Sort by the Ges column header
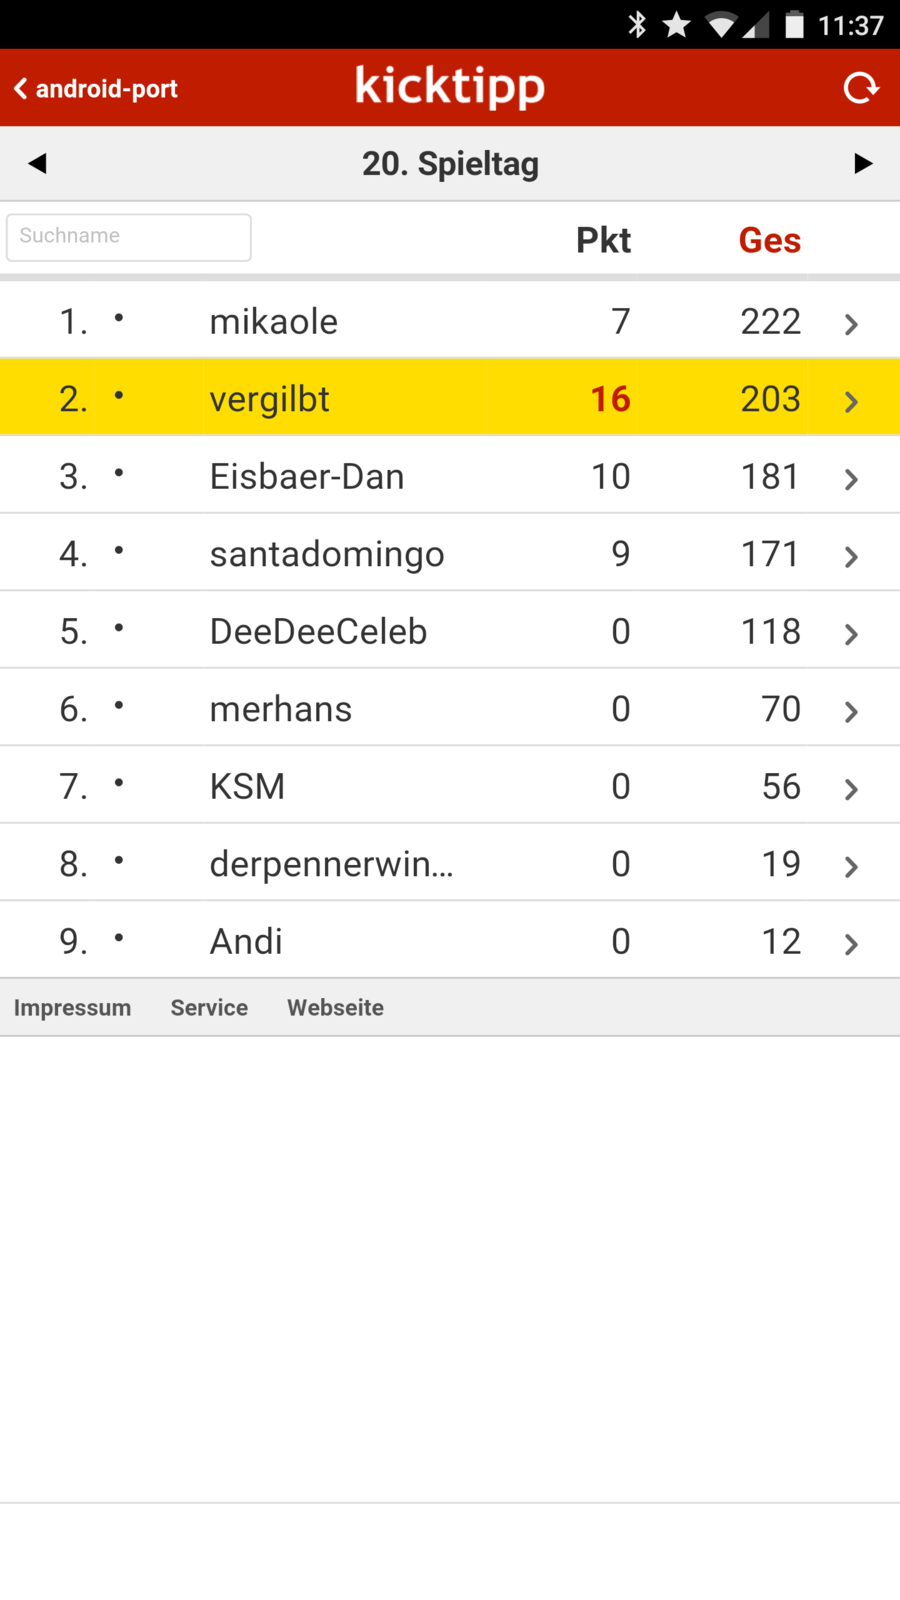The height and width of the screenshot is (1600, 900). pos(769,240)
